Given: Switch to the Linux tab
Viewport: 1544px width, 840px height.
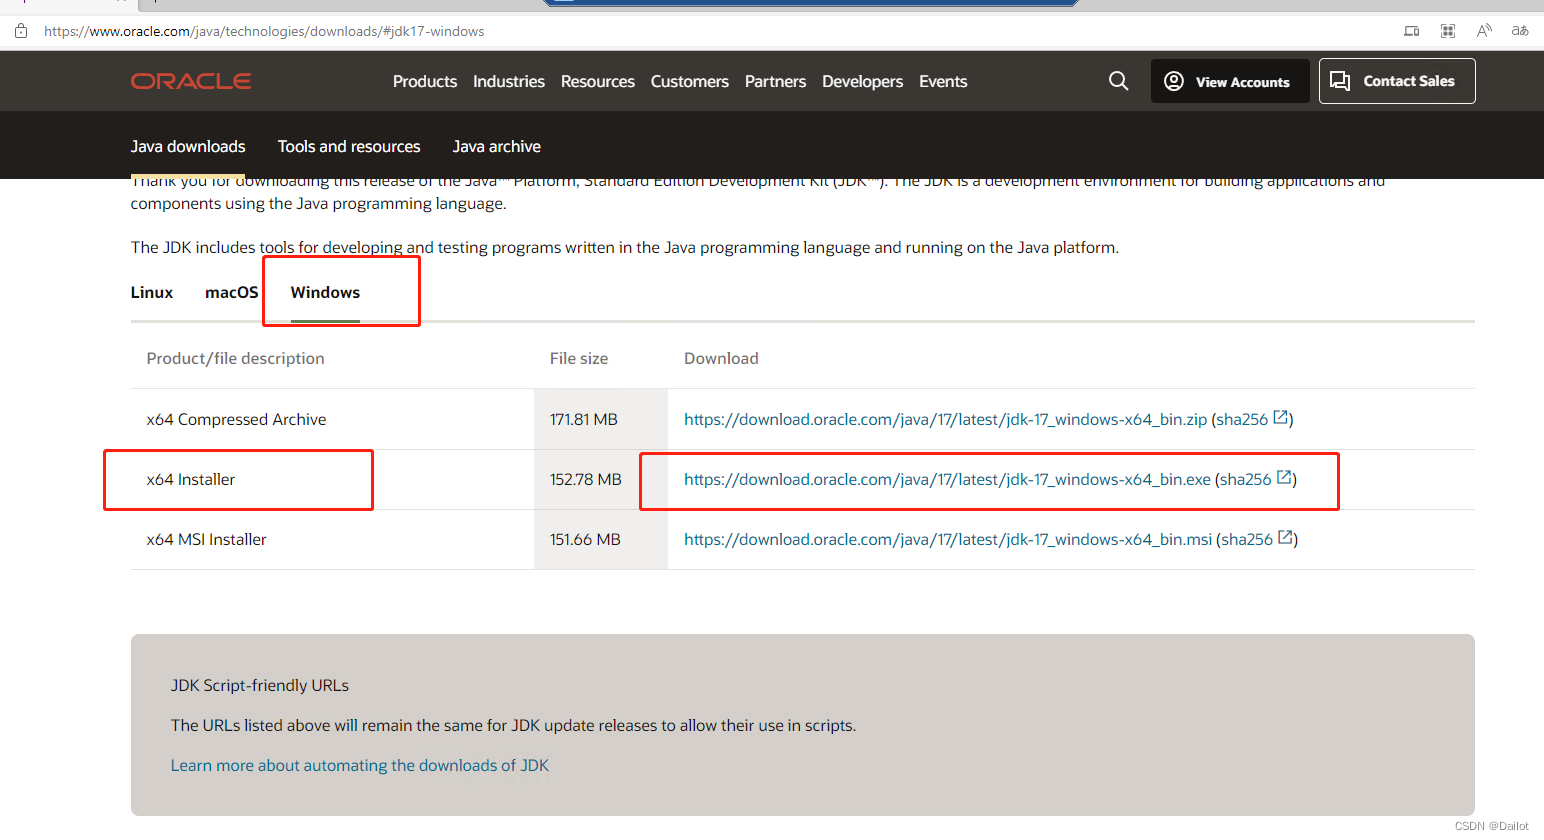Looking at the screenshot, I should 152,292.
